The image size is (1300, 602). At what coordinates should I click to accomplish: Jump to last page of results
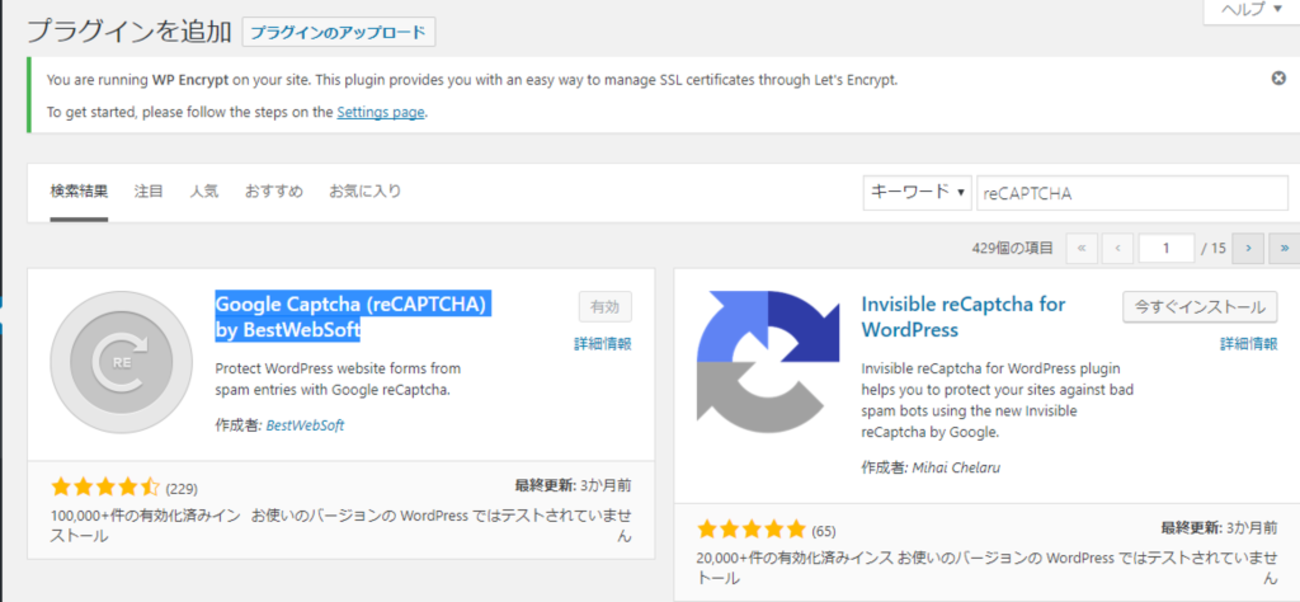(1284, 248)
